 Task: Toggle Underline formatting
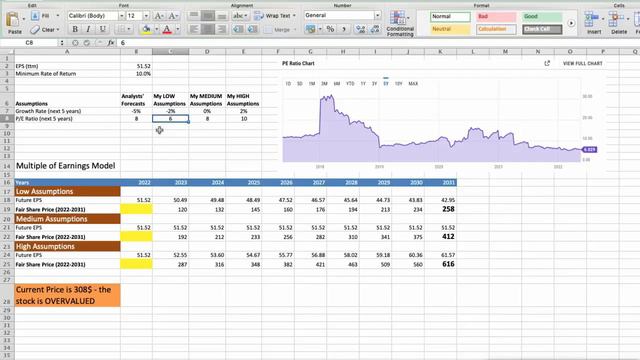[102, 29]
